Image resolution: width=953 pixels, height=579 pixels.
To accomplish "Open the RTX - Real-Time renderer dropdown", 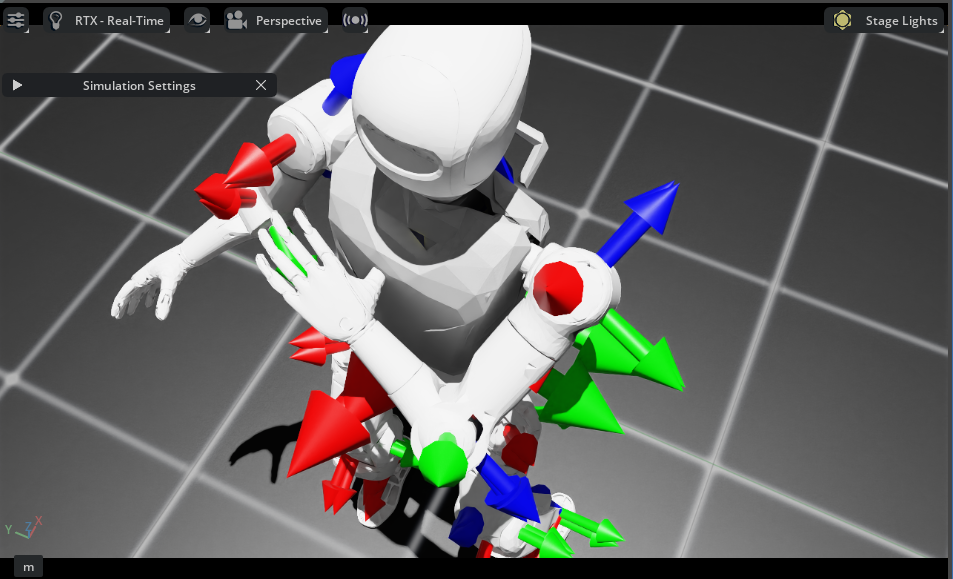I will (106, 20).
